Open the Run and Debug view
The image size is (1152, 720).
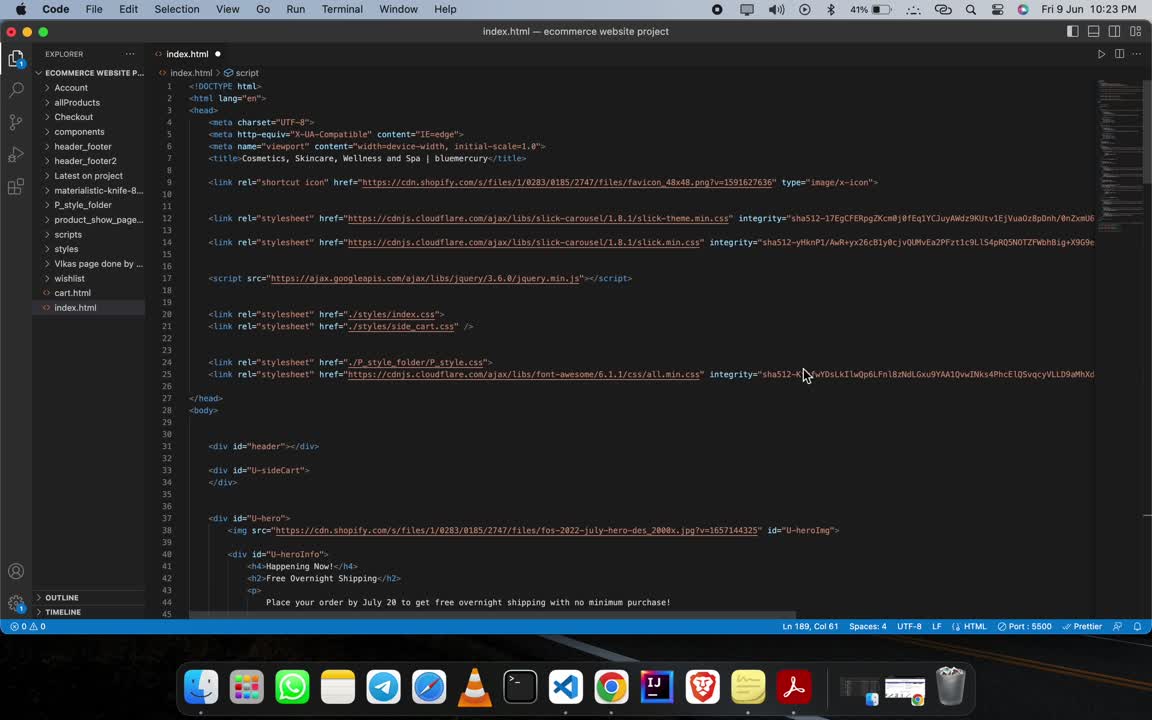tap(16, 155)
